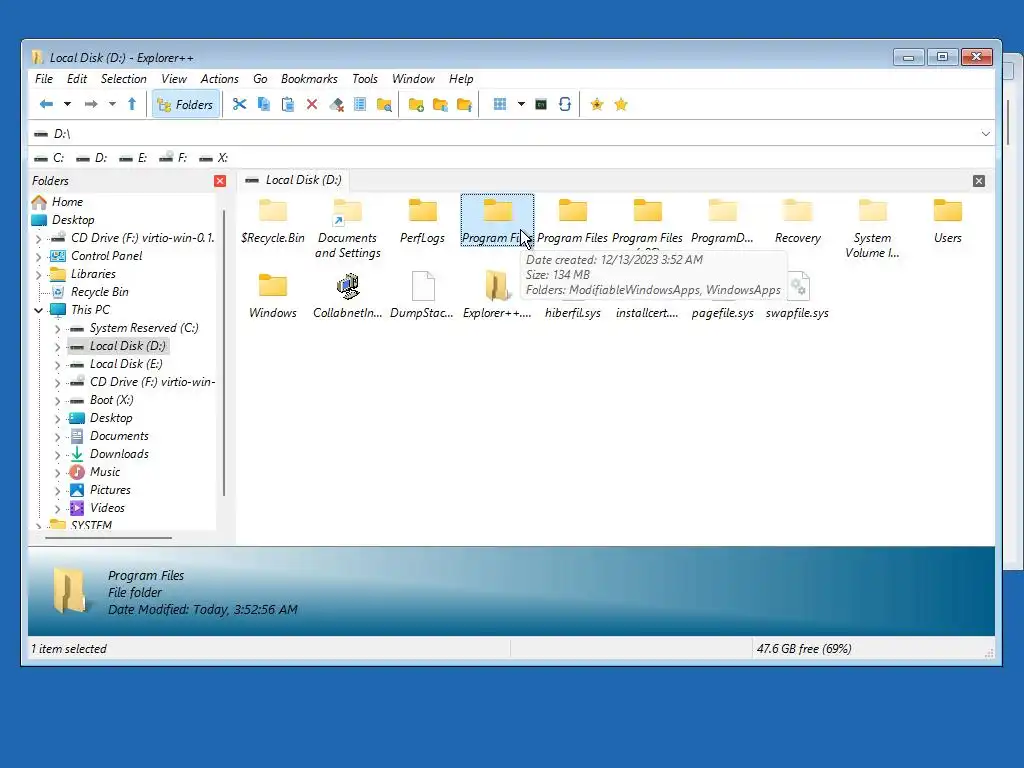Expand Local Disk (E:) in folder tree

point(57,364)
